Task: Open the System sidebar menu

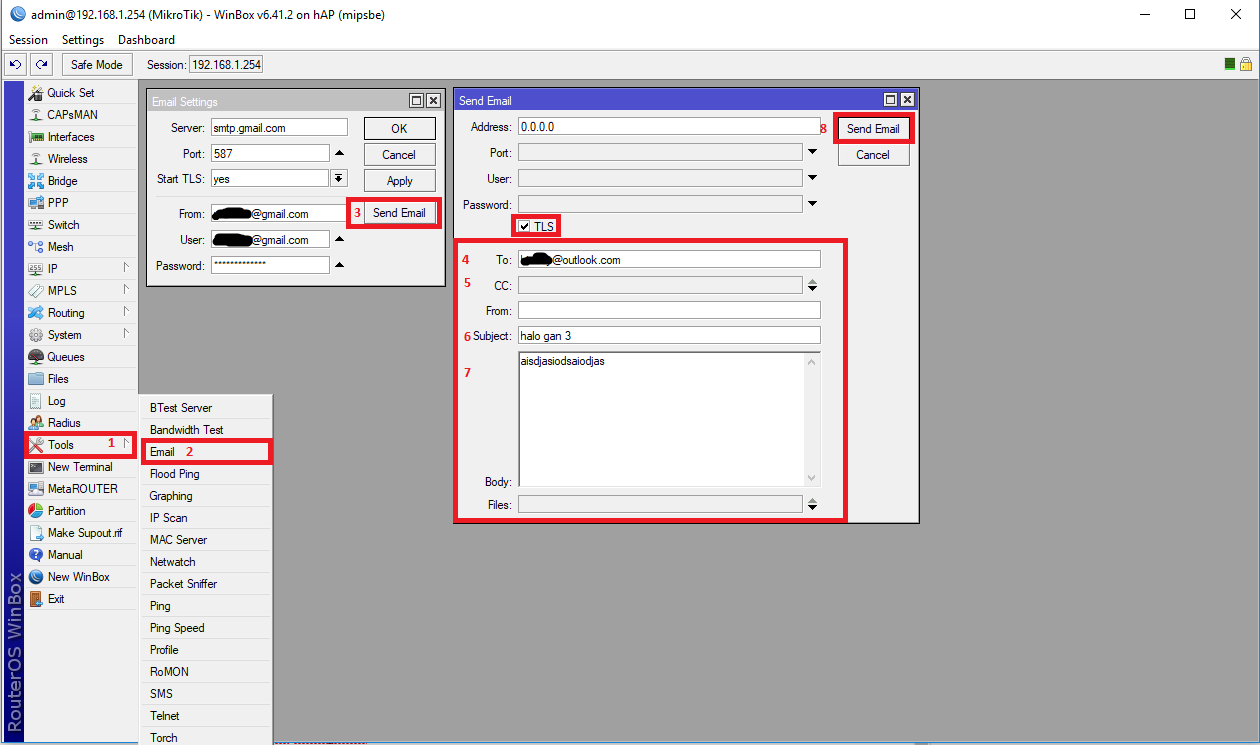Action: (x=80, y=335)
